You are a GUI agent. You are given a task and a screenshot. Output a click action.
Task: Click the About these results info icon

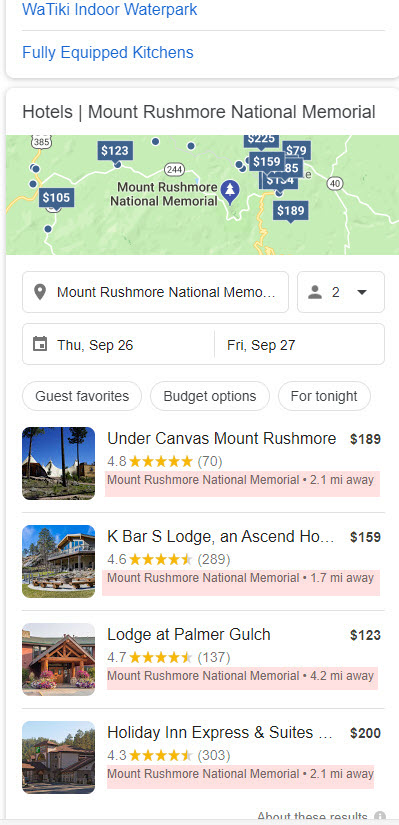click(380, 818)
